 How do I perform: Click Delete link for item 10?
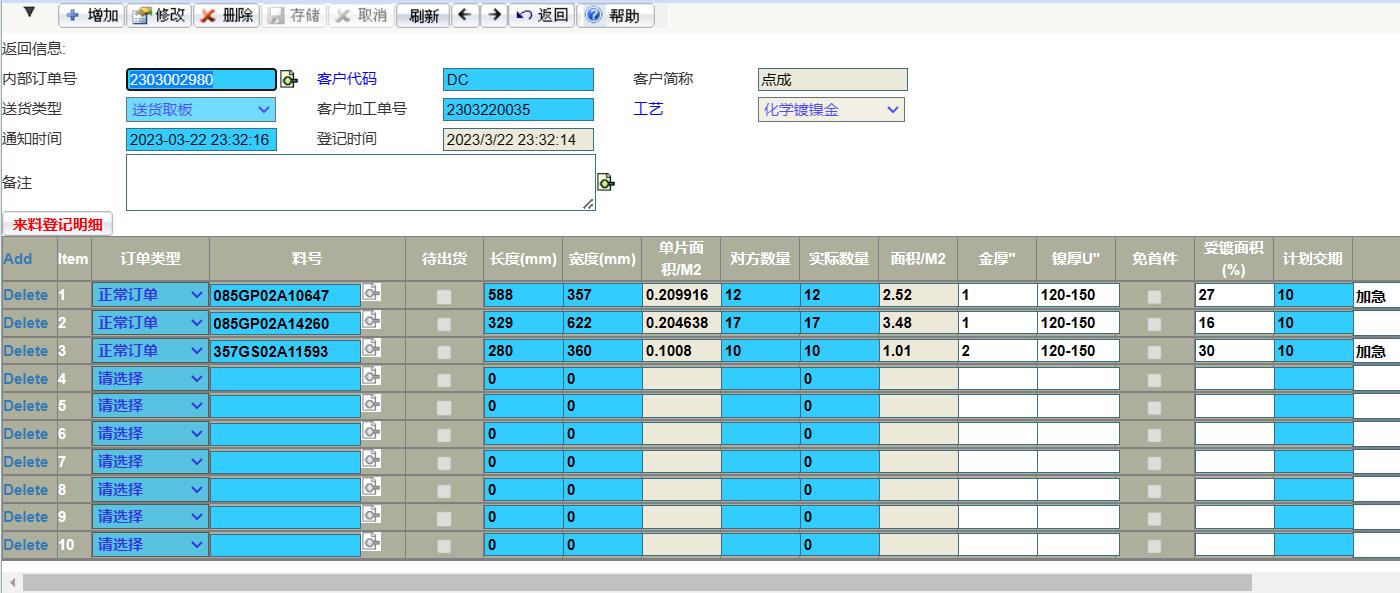[25, 545]
